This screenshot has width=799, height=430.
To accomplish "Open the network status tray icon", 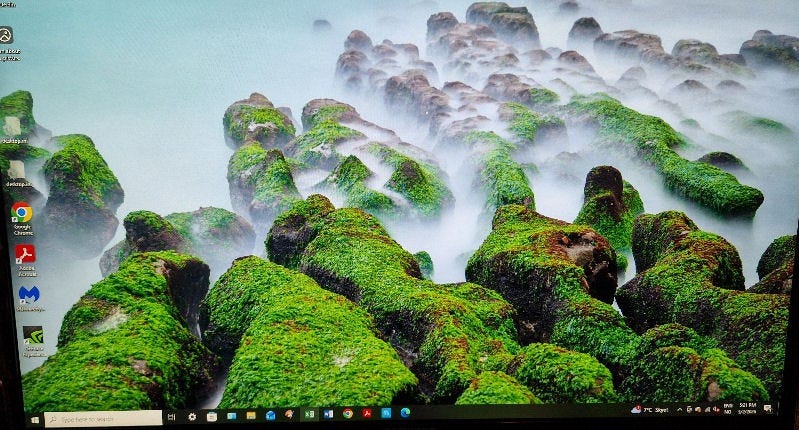I will coord(708,410).
